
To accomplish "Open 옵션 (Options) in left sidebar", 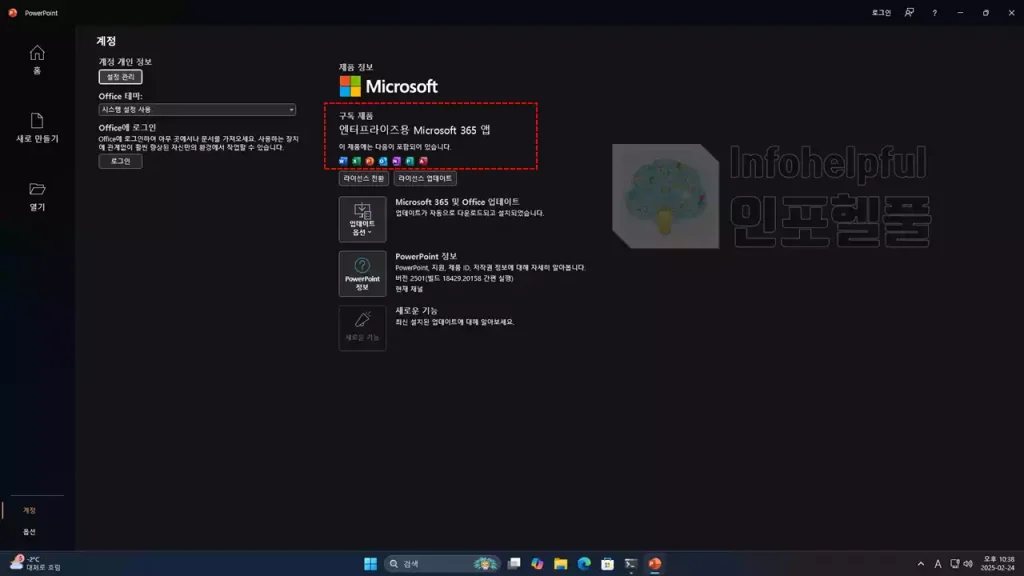I will pos(29,532).
